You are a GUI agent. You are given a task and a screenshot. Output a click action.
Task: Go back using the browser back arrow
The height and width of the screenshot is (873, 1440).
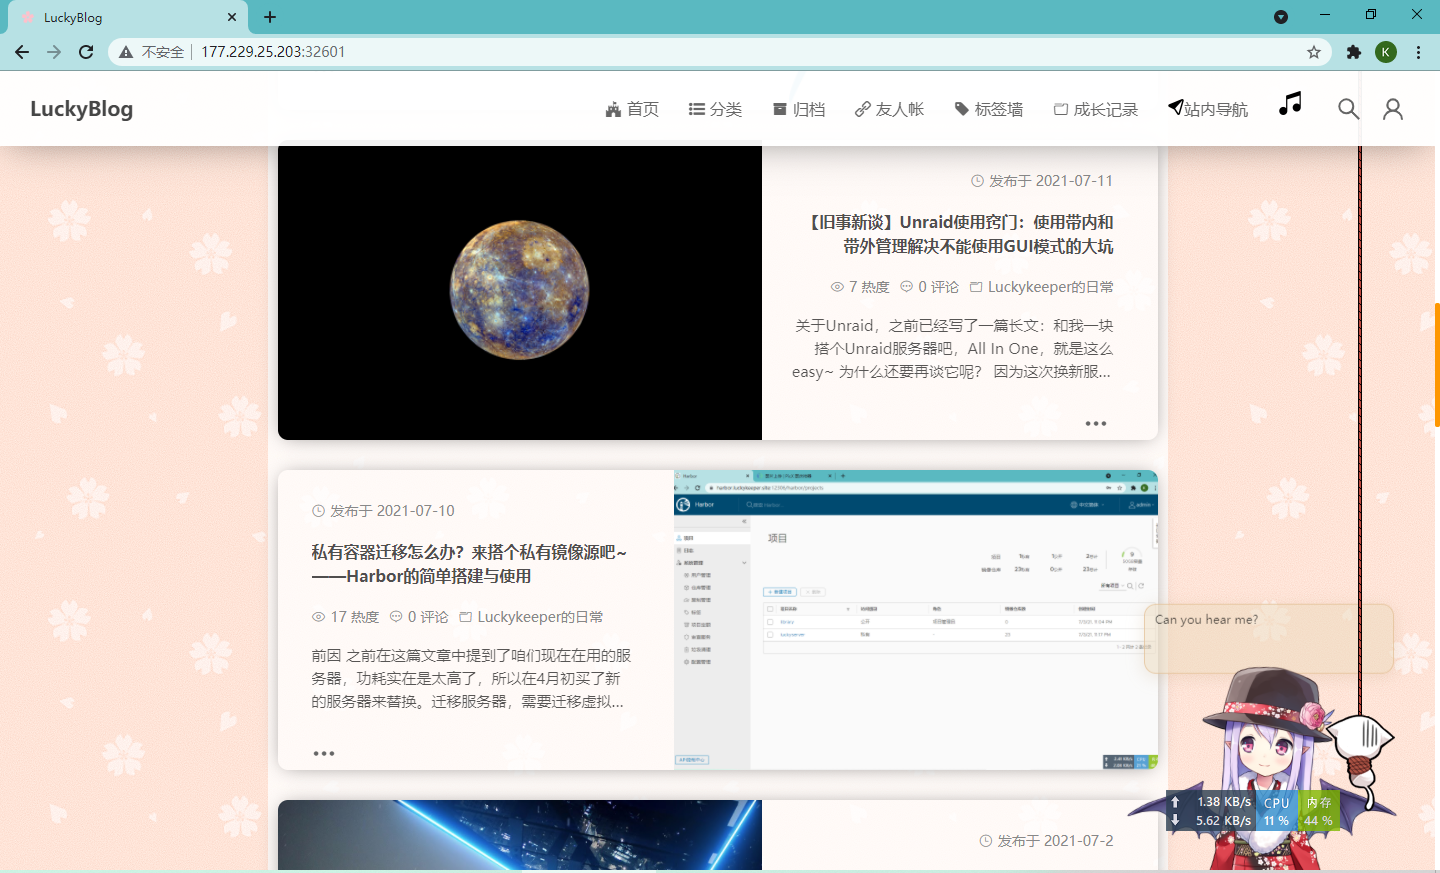pyautogui.click(x=22, y=52)
